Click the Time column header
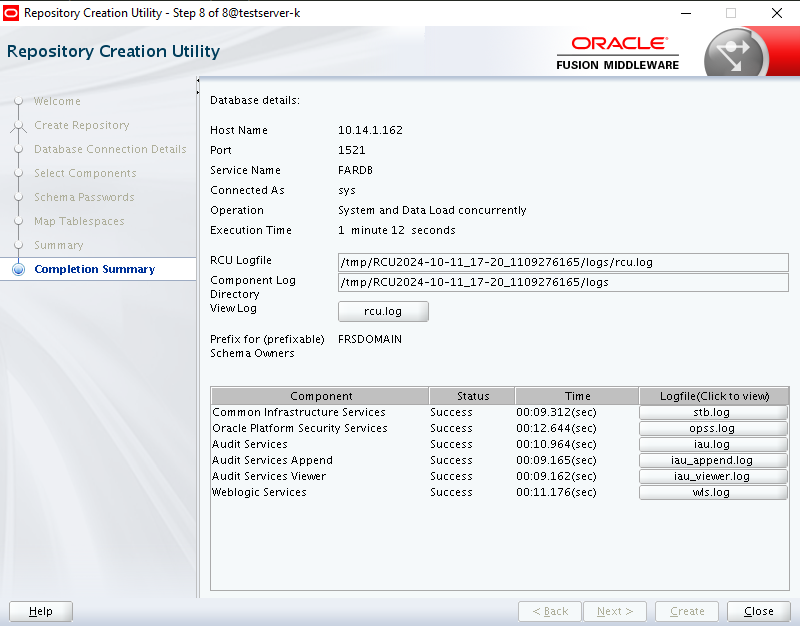The width and height of the screenshot is (800, 626). 577,396
